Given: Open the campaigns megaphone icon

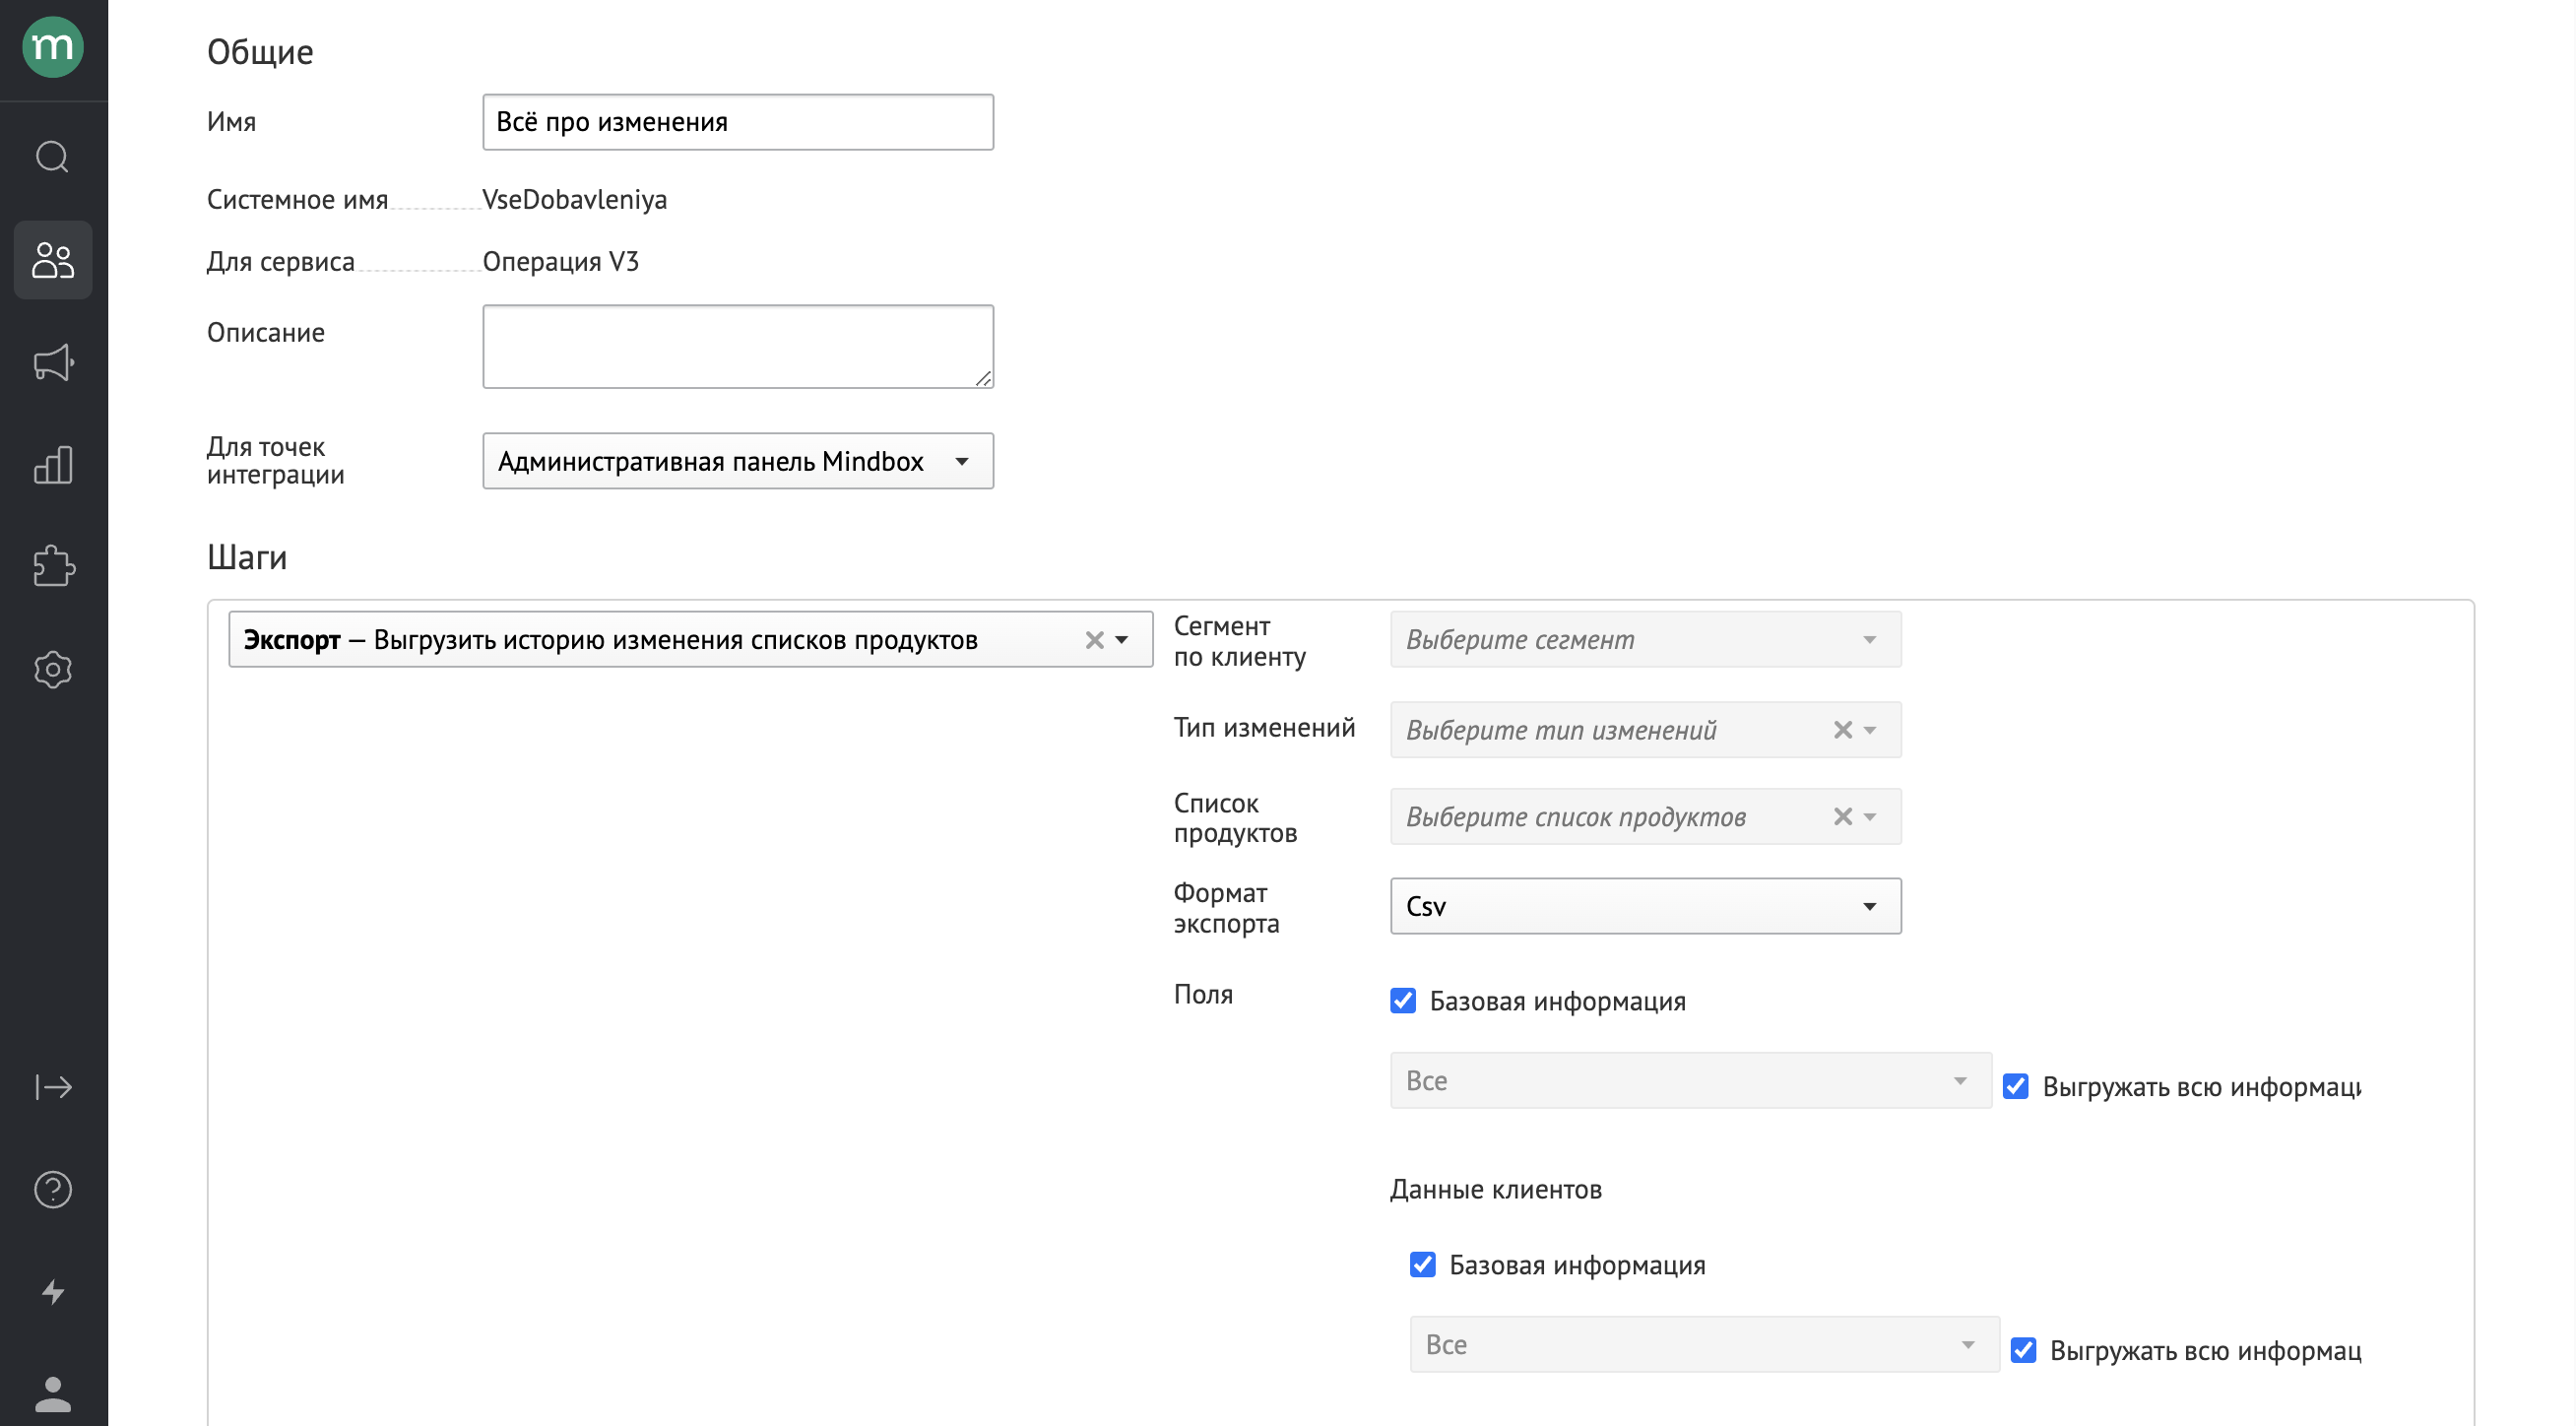Looking at the screenshot, I should [x=53, y=363].
